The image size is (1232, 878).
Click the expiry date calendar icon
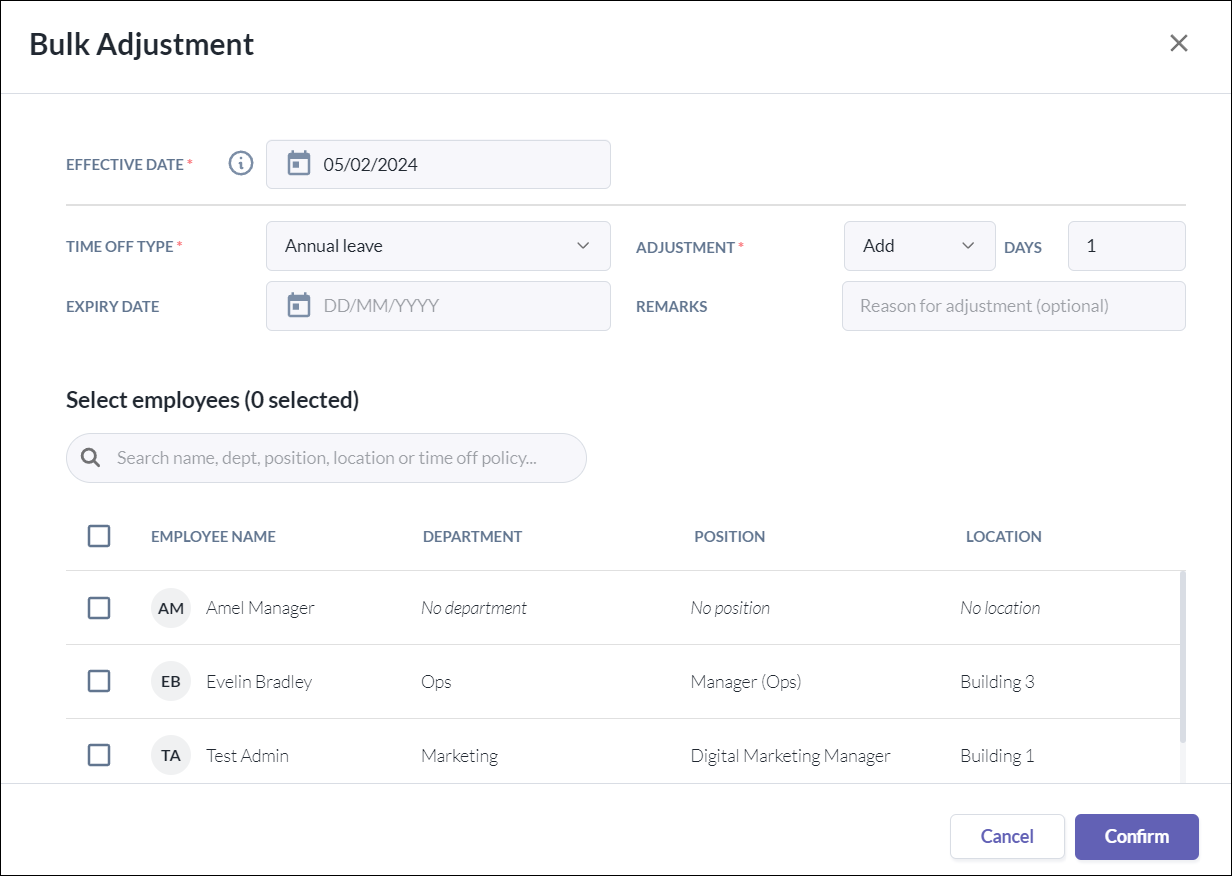pyautogui.click(x=299, y=306)
